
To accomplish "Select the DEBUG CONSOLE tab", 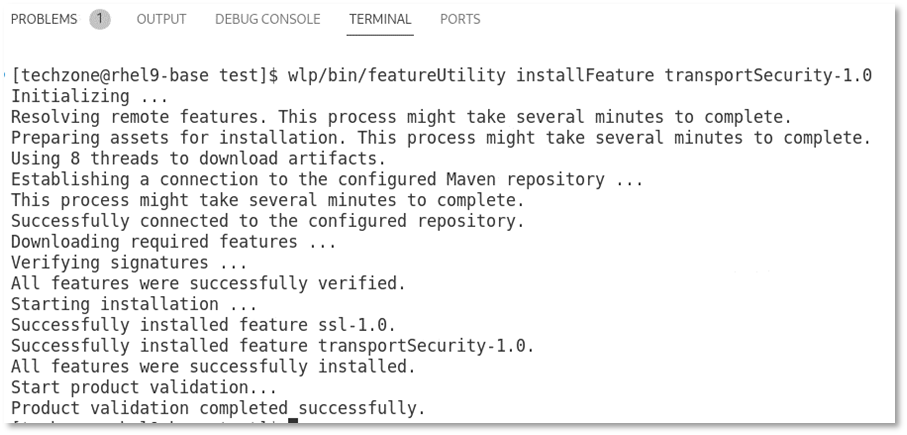I will click(x=267, y=19).
